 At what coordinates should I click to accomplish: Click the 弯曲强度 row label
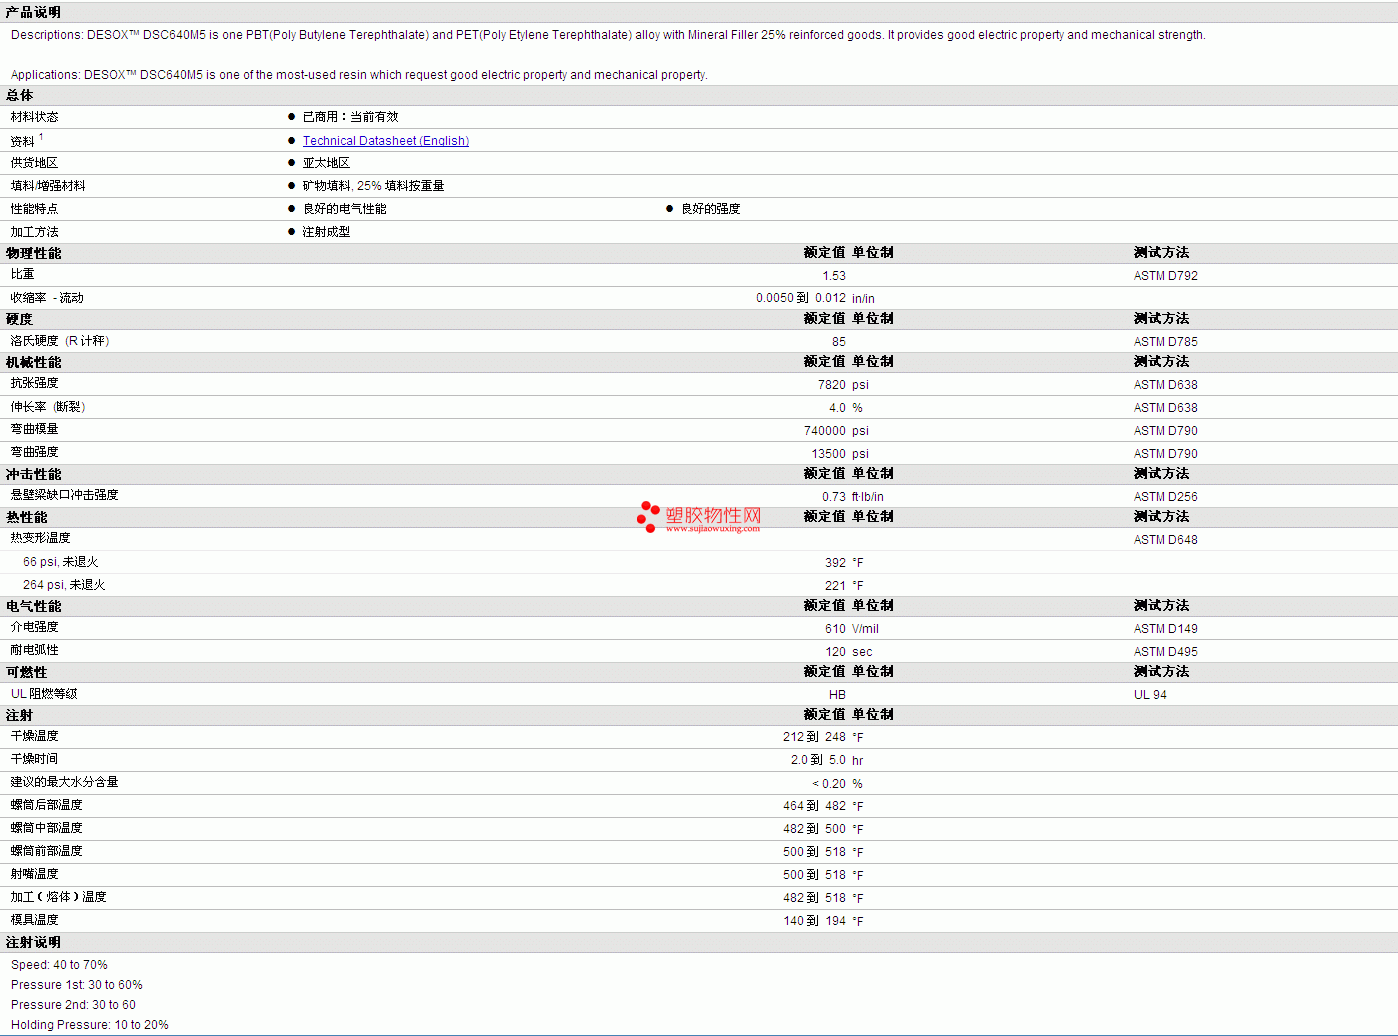(35, 452)
